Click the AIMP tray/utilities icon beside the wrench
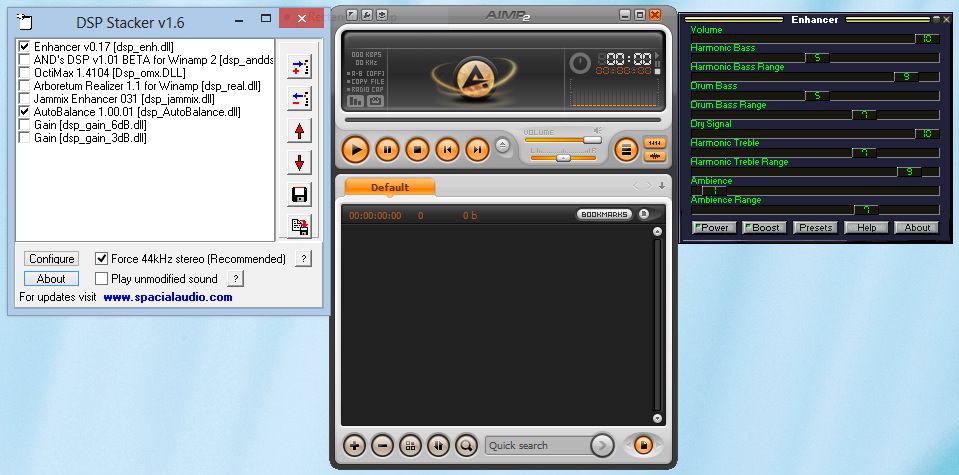Image resolution: width=959 pixels, height=475 pixels. (381, 15)
